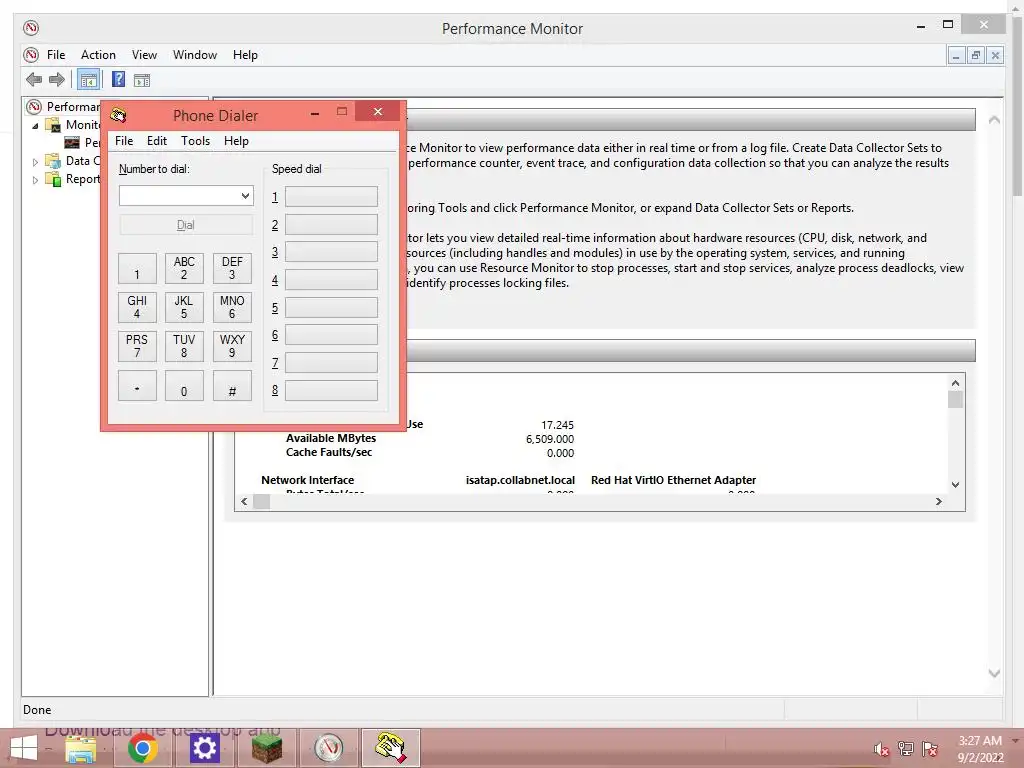Open Edit menu in Phone Dialer
The height and width of the screenshot is (768, 1024).
click(157, 141)
